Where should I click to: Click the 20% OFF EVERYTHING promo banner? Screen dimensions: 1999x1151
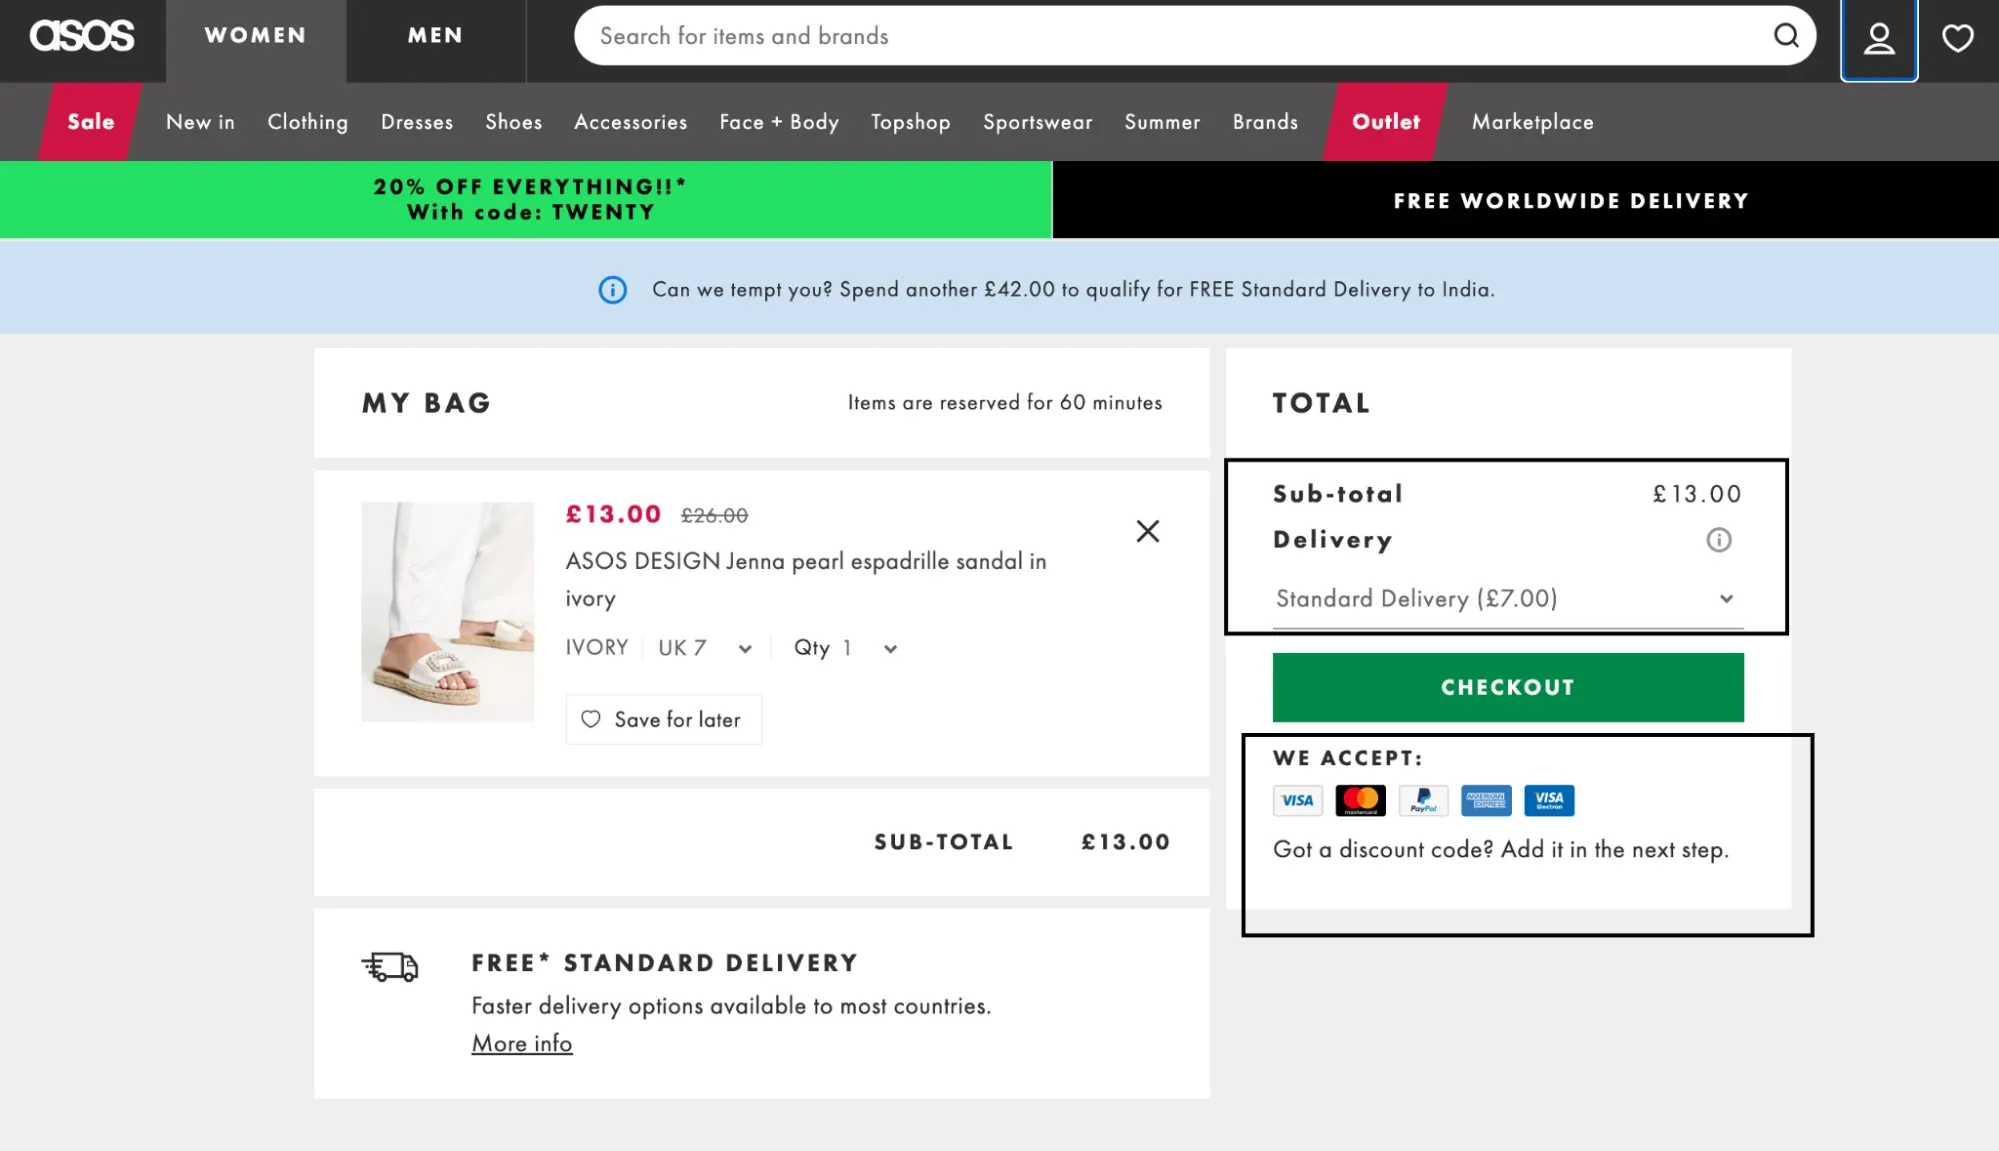coord(526,200)
